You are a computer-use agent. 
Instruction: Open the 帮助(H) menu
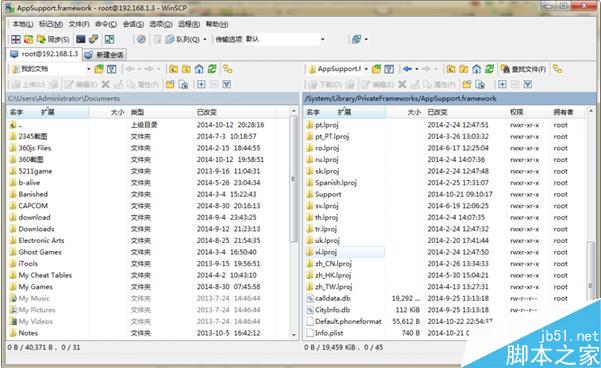click(x=217, y=24)
